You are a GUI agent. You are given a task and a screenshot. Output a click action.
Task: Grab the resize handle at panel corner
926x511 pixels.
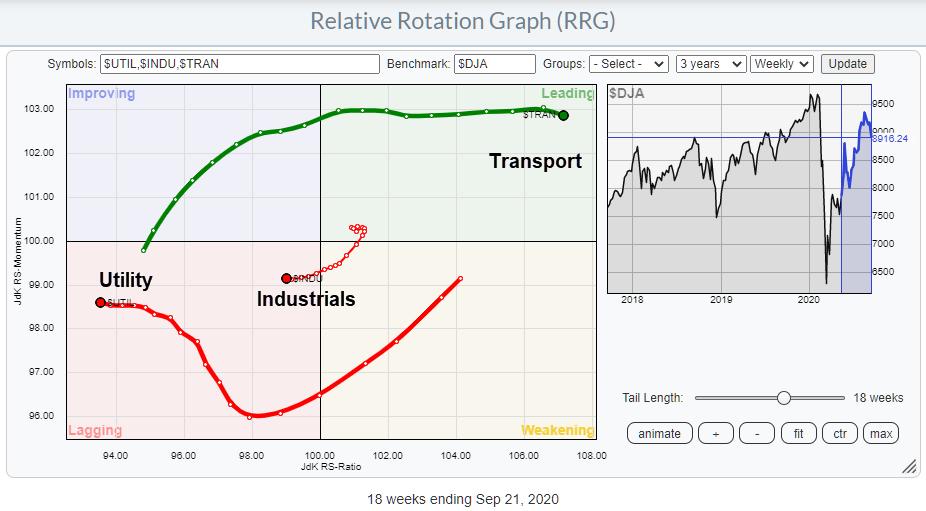[909, 467]
